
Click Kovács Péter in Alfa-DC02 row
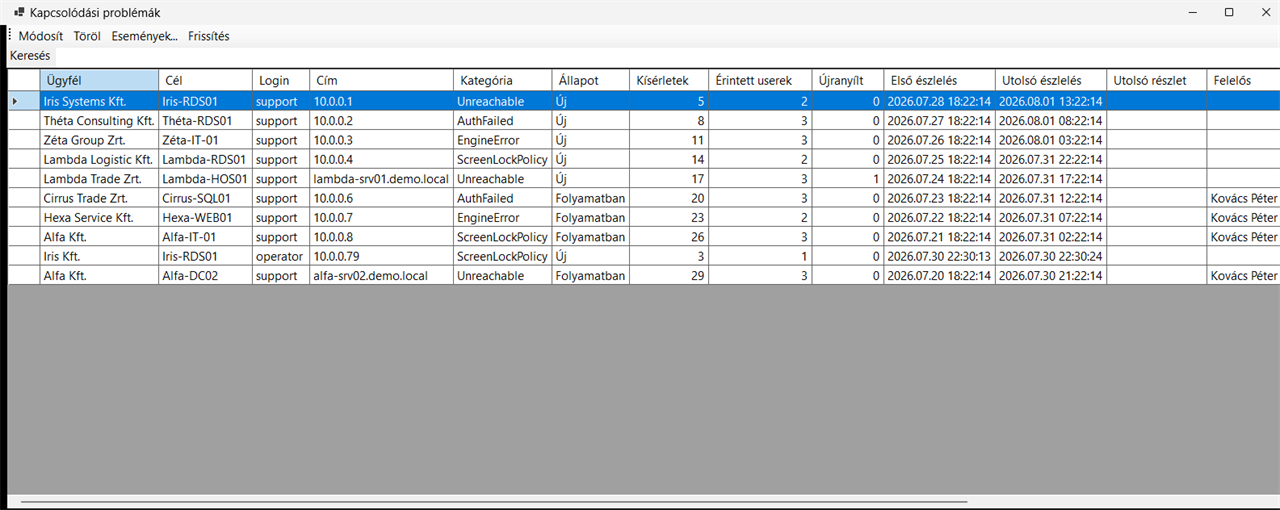1243,275
